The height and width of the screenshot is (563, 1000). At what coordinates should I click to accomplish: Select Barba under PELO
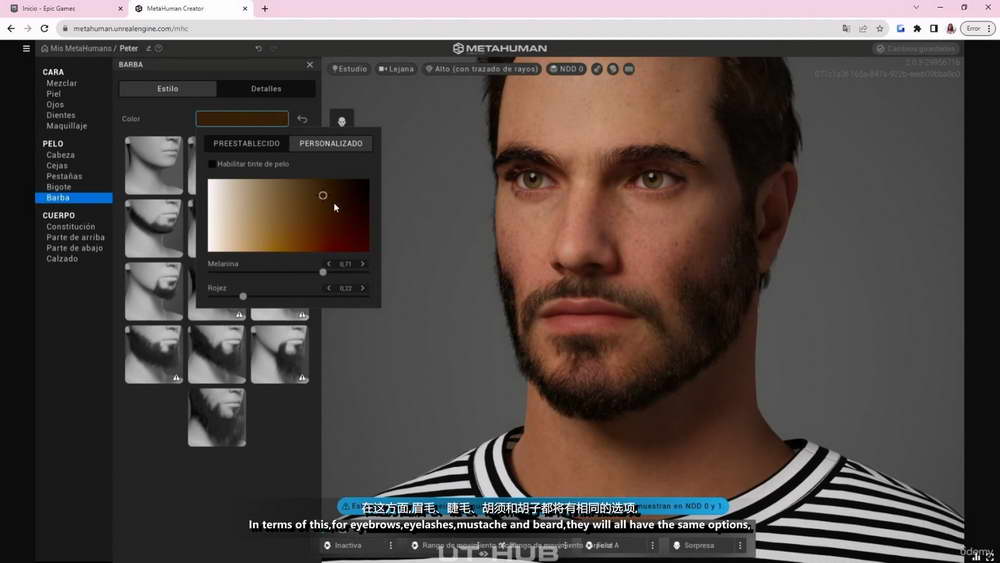[74, 198]
